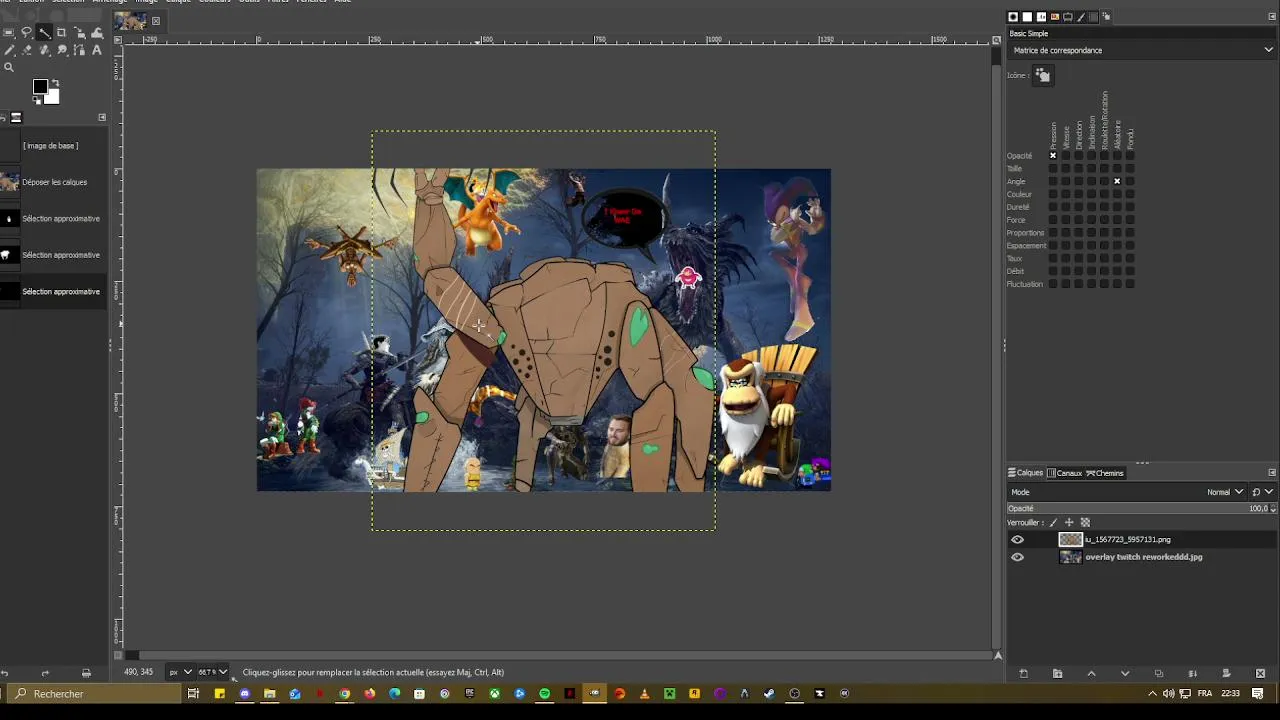Image resolution: width=1280 pixels, height=720 pixels.
Task: Select the Fuzzy Select magic wand tool
Action: [44, 33]
